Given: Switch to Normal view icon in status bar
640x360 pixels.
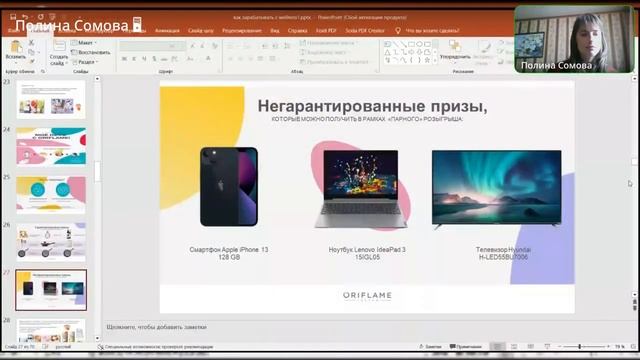Looking at the screenshot, I should [x=497, y=347].
